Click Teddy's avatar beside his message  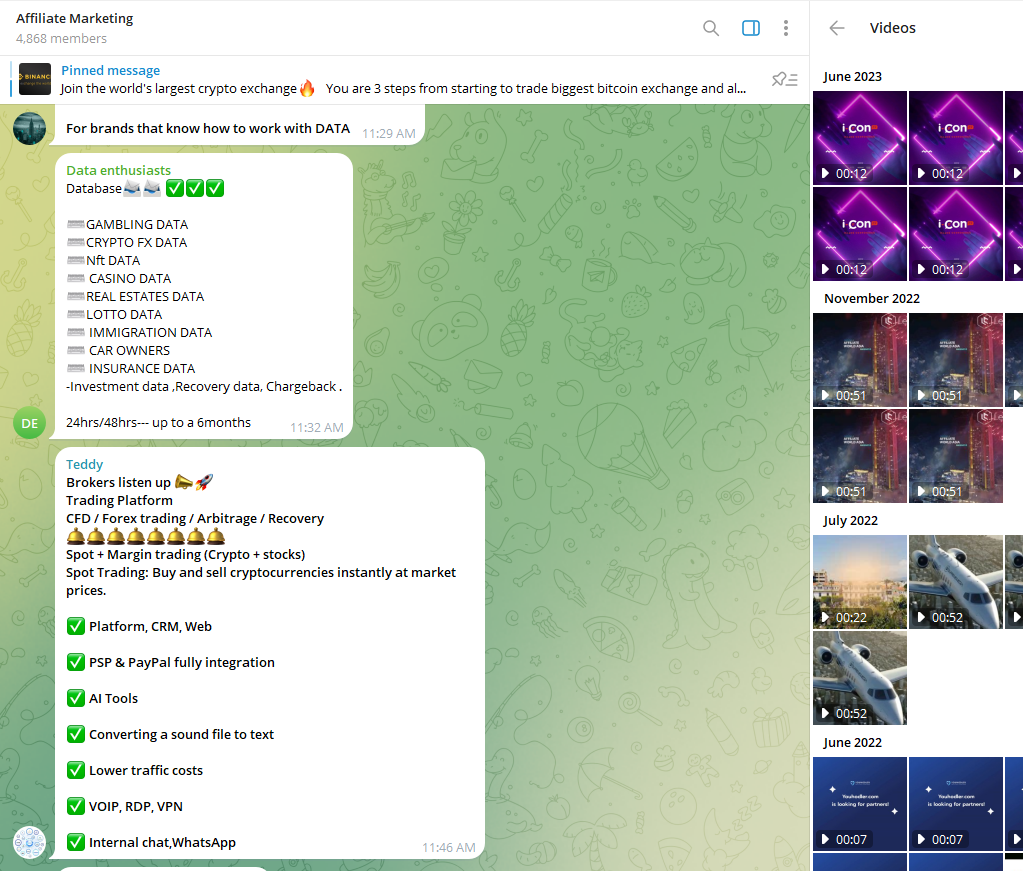point(30,843)
